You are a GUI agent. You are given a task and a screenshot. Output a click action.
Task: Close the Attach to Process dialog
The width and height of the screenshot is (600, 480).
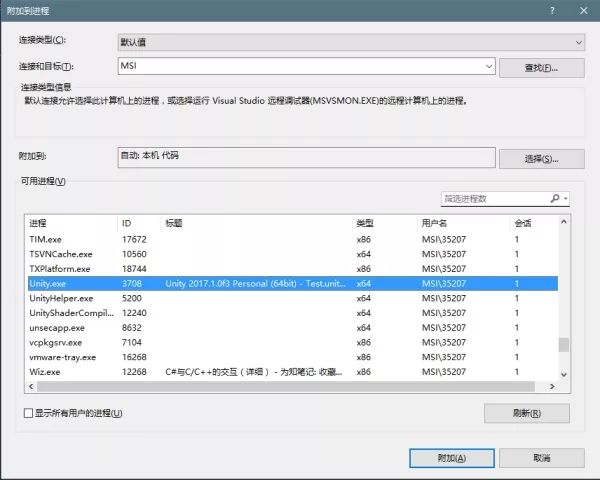click(x=584, y=11)
